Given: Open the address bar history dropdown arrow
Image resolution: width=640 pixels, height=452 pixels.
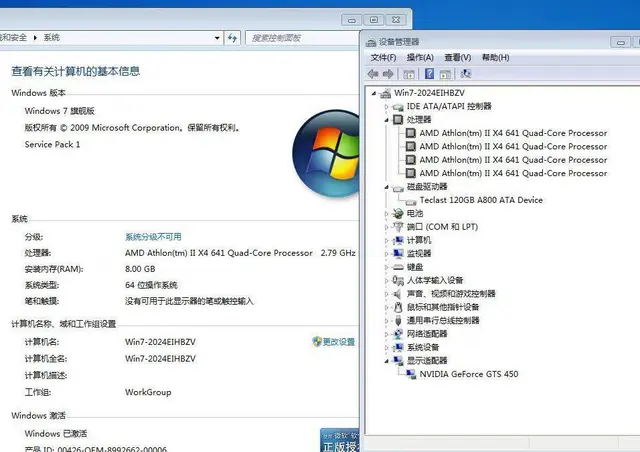Looking at the screenshot, I should coord(217,38).
